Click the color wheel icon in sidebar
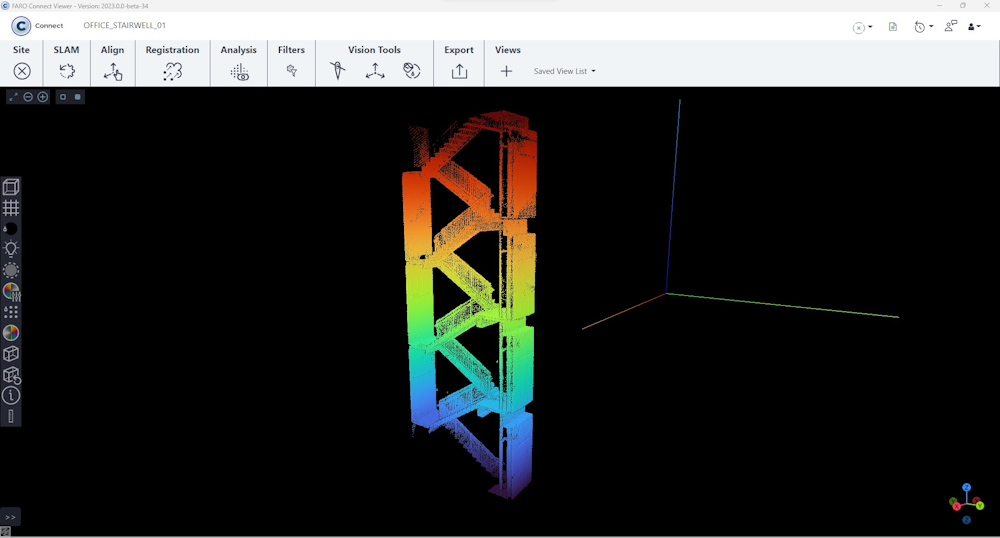 [11, 333]
